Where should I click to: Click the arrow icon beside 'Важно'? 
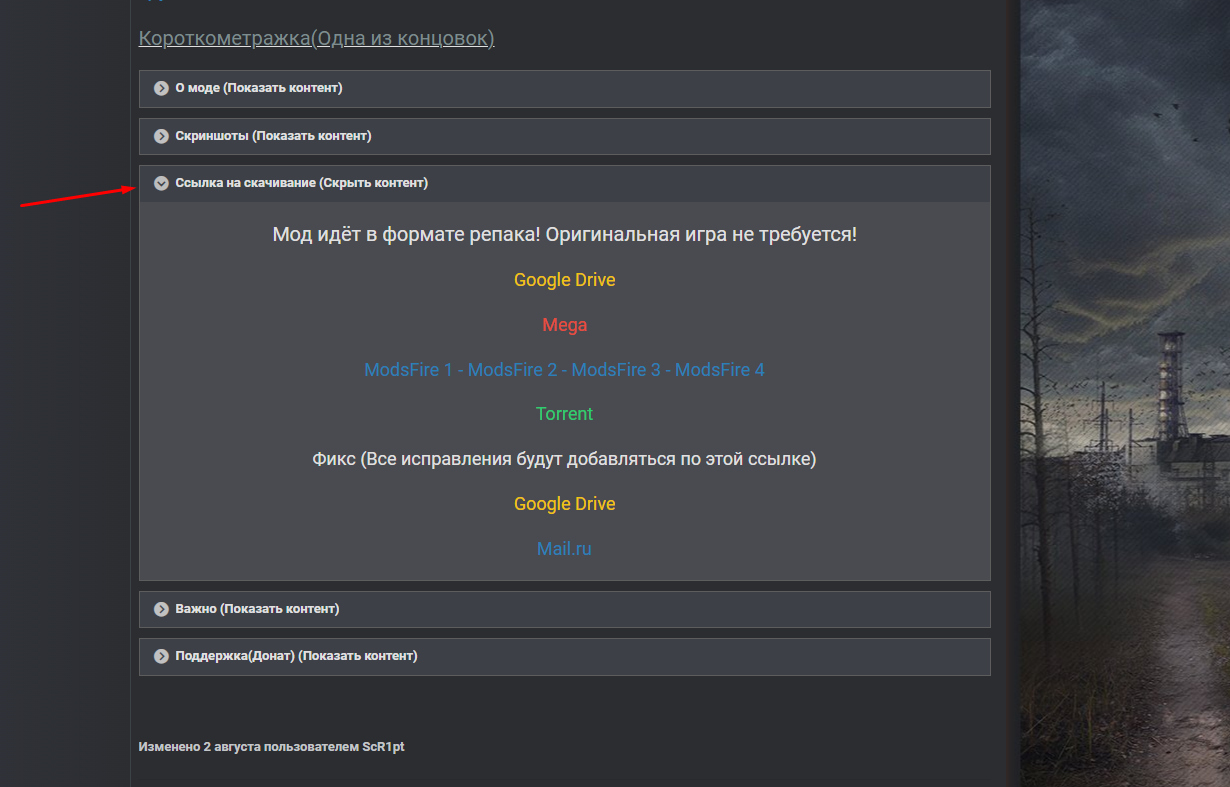point(161,609)
